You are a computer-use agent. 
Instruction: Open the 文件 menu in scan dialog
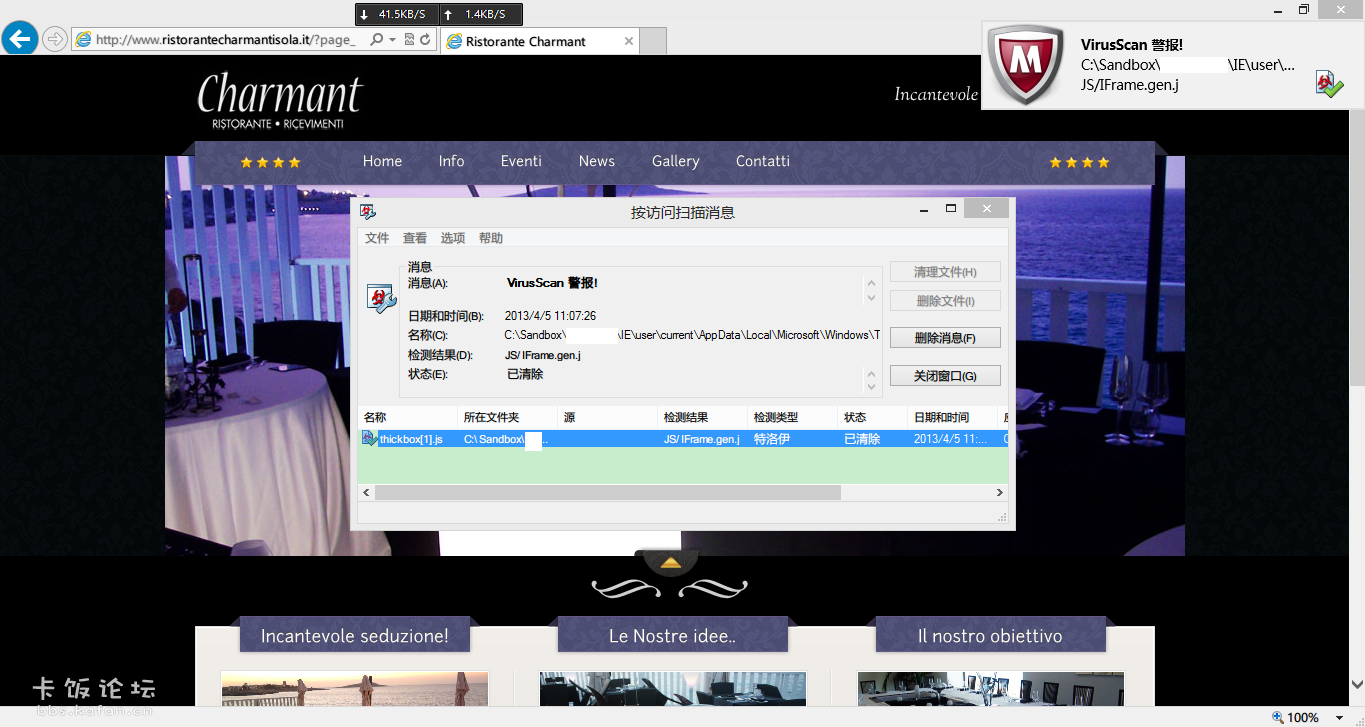pos(377,238)
